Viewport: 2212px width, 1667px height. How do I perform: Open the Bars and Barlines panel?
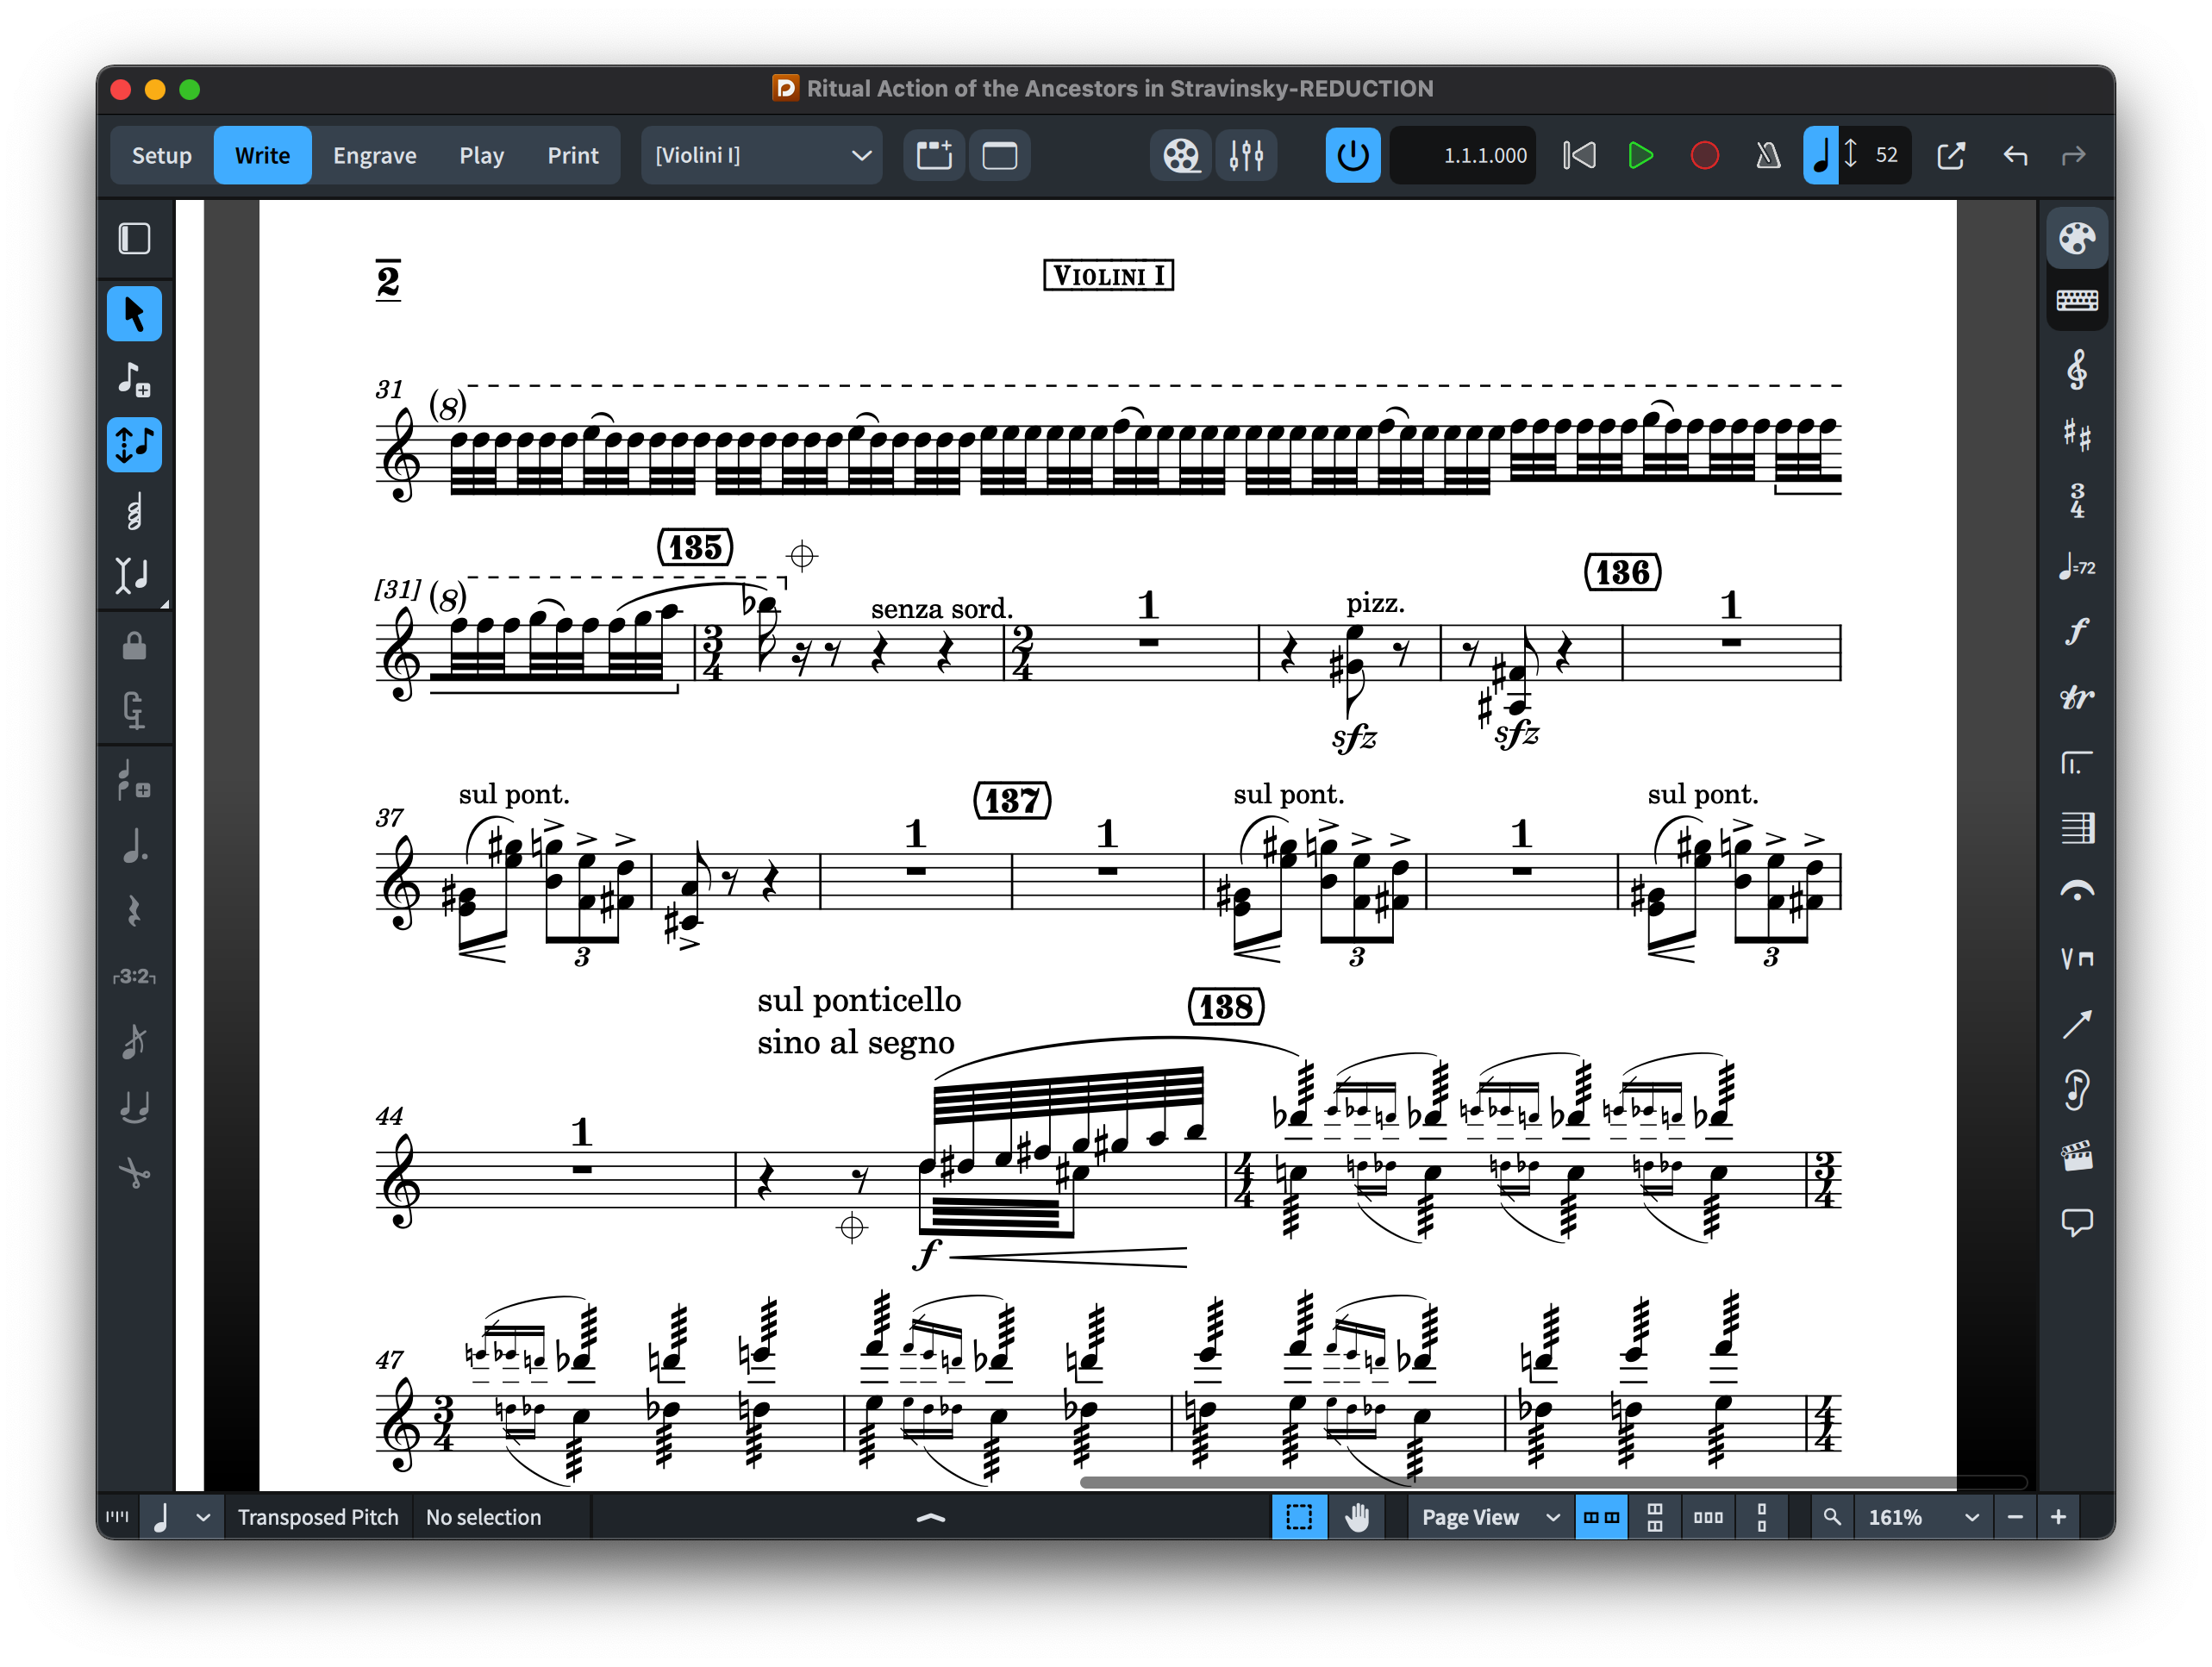click(x=2076, y=828)
